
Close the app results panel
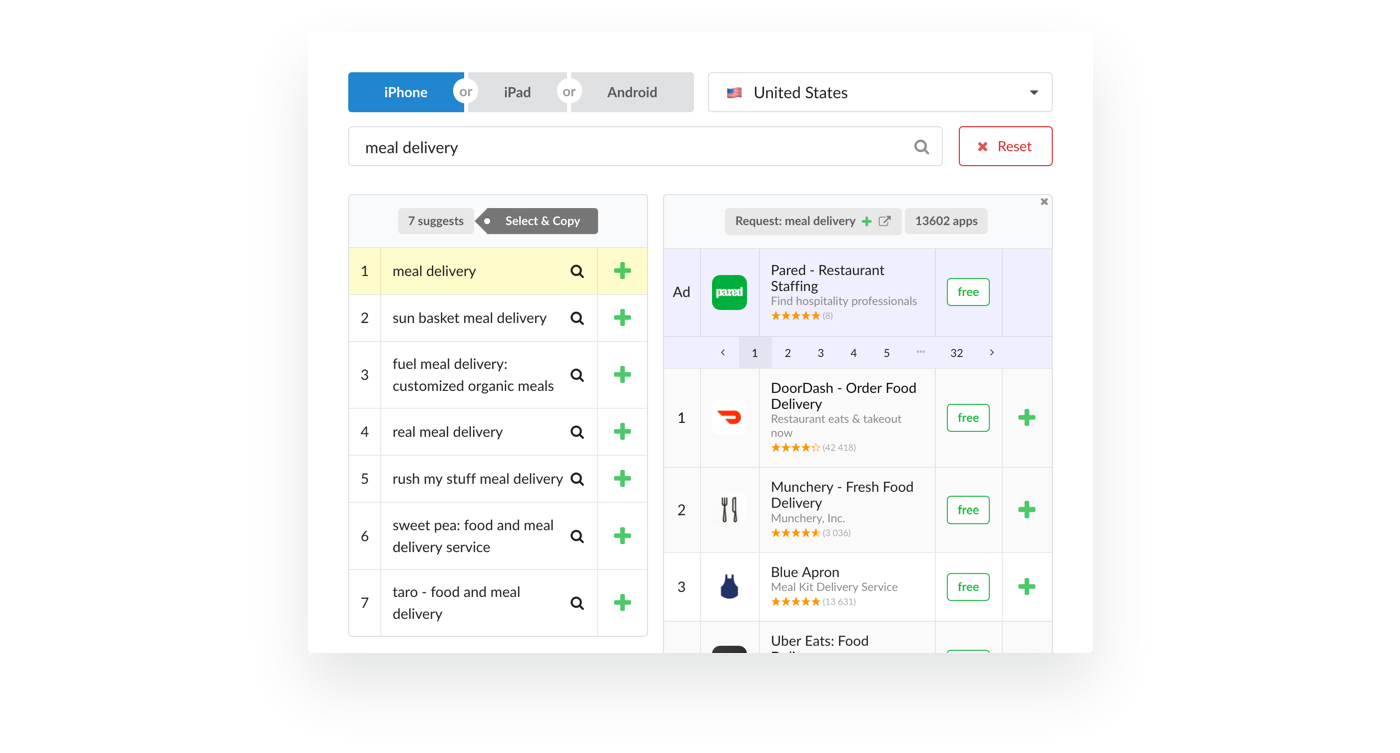pos(1044,202)
